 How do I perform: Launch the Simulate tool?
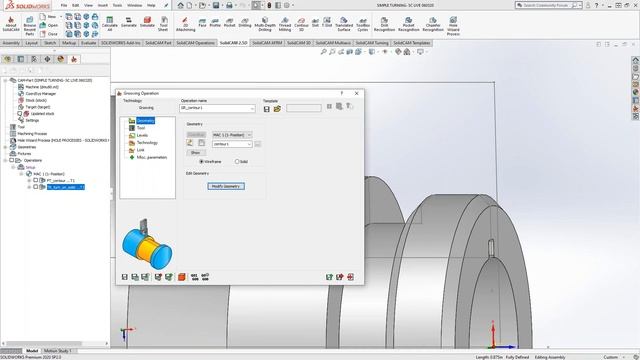tap(147, 22)
